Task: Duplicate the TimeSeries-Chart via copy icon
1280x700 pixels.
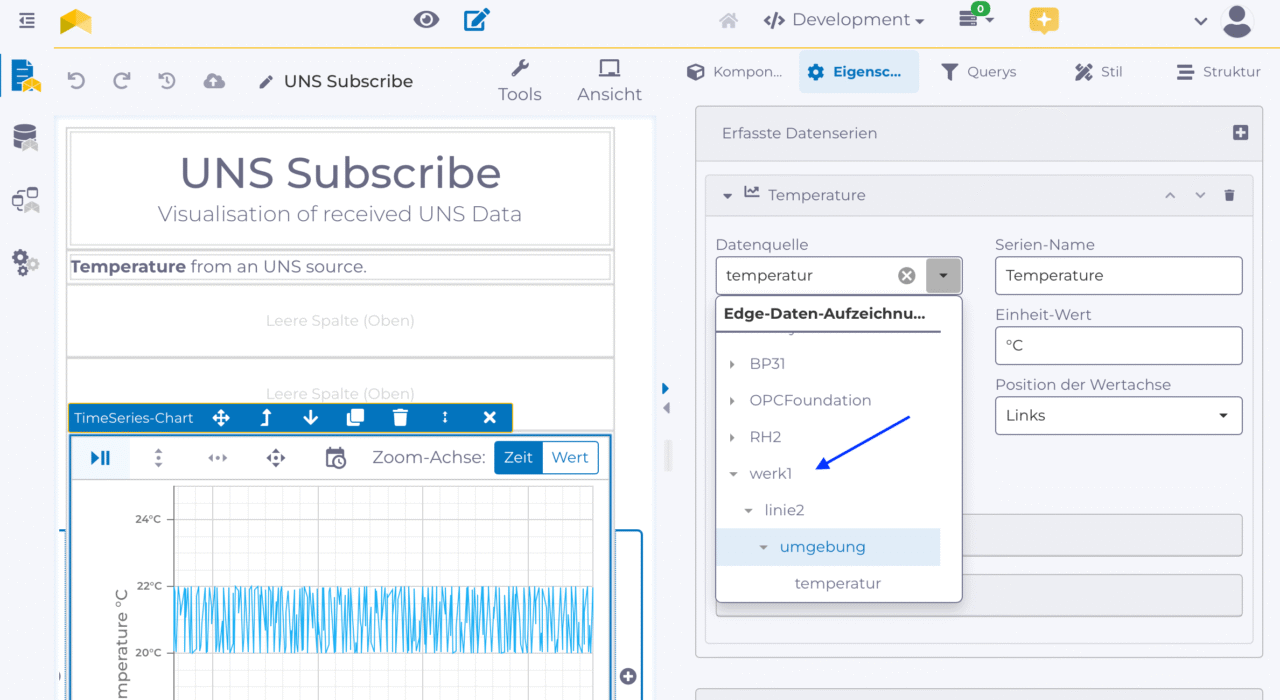Action: point(355,417)
